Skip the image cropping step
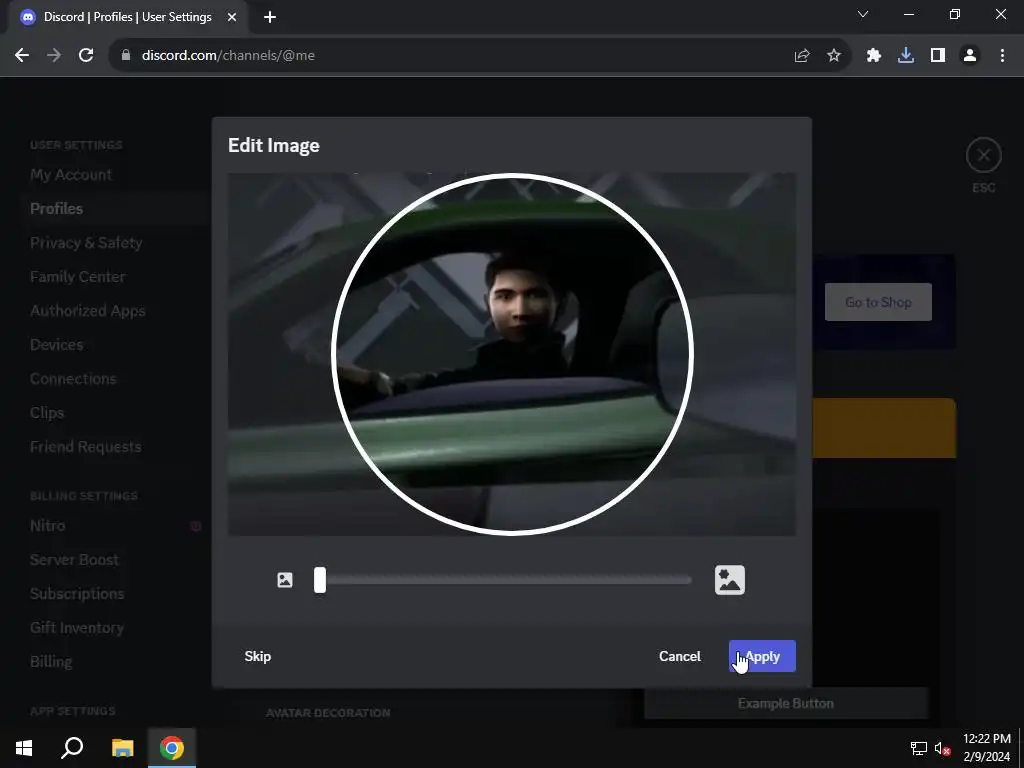Screen dimensions: 1024x768 pos(257,656)
